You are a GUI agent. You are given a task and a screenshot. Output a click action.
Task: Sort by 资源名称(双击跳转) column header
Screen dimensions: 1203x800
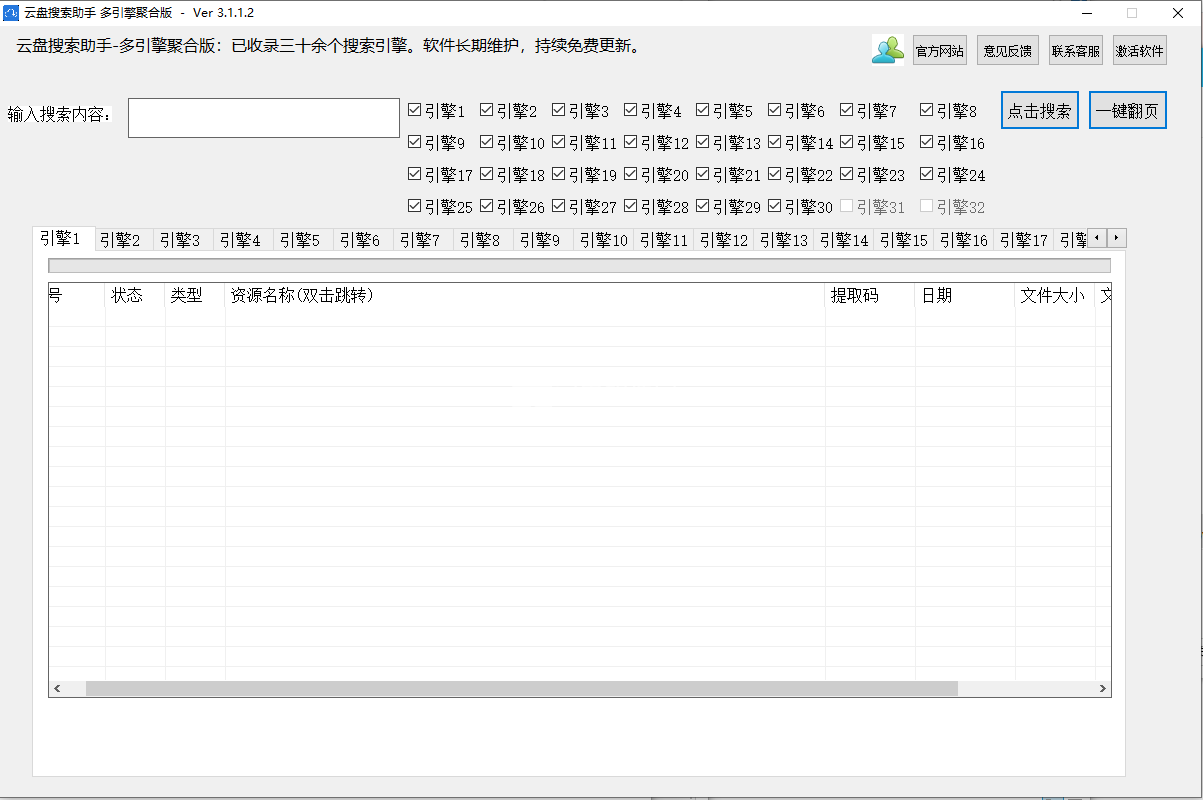526,296
